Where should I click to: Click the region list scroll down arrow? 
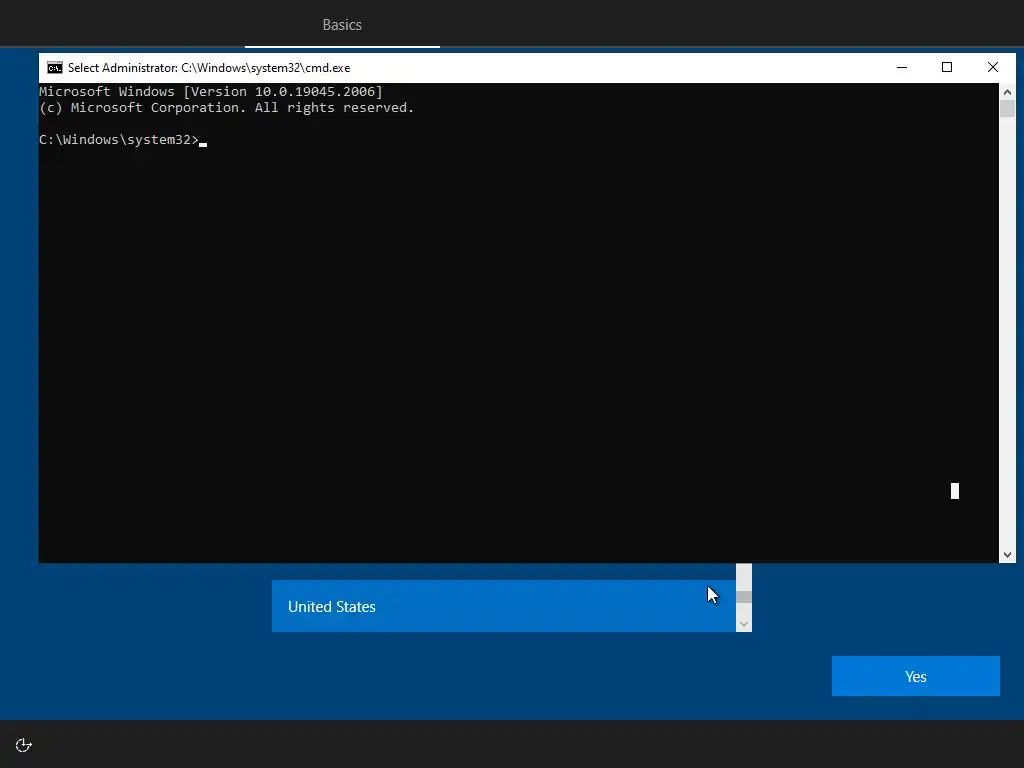coord(744,624)
